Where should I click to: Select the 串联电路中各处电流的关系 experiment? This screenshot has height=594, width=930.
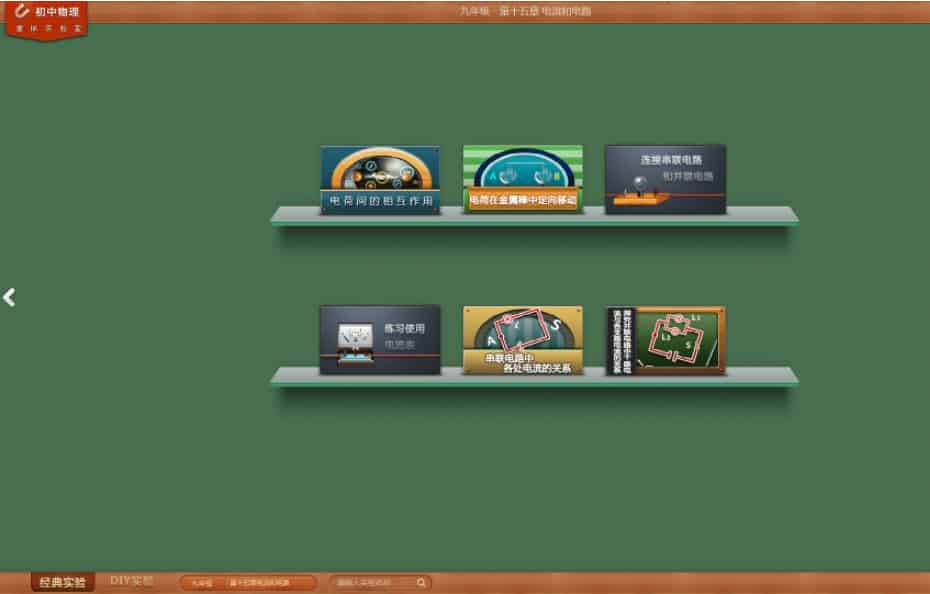pyautogui.click(x=522, y=340)
